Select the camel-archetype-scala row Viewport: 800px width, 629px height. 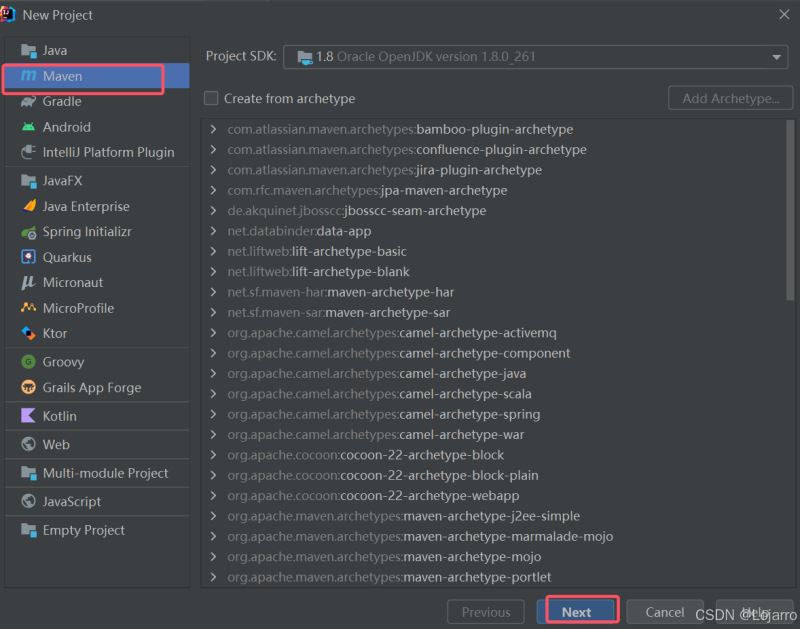point(494,394)
